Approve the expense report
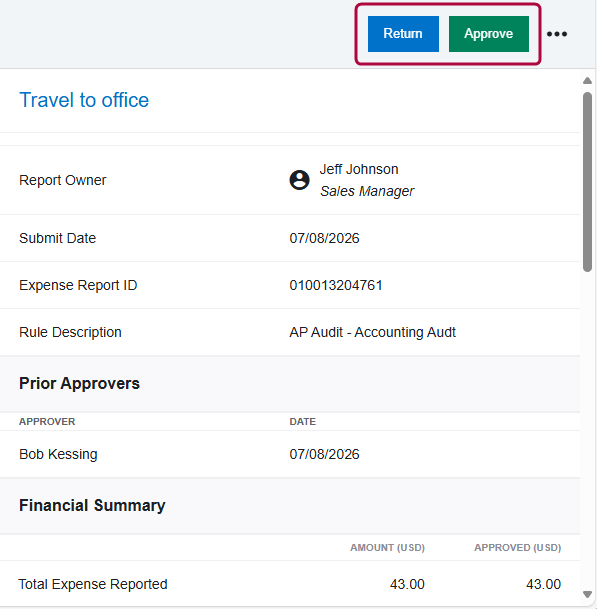597x609 pixels. tap(489, 34)
